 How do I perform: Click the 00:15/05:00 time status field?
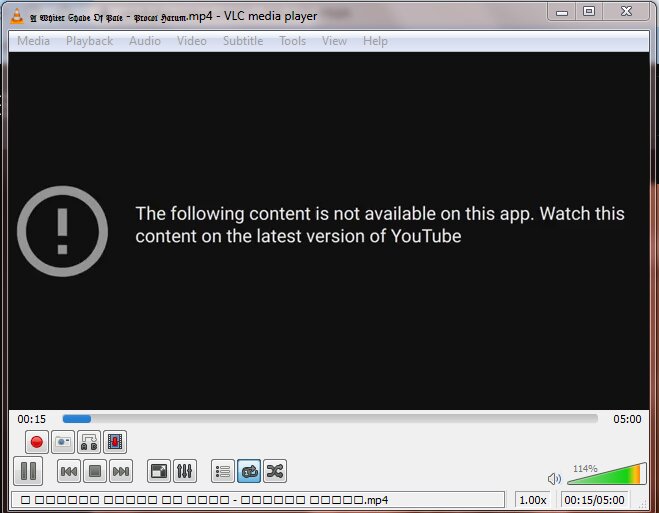tap(594, 500)
